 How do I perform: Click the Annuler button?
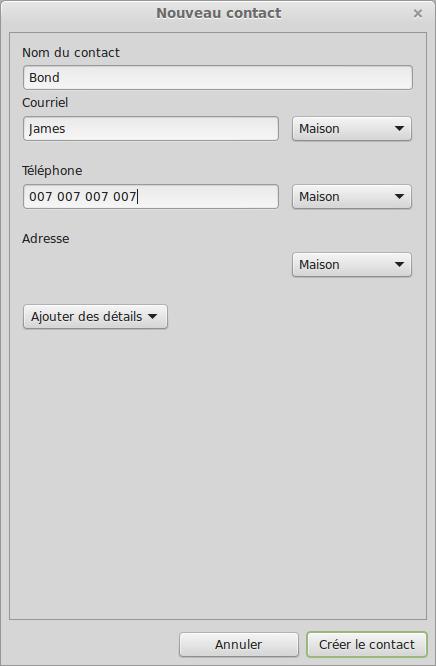(238, 644)
